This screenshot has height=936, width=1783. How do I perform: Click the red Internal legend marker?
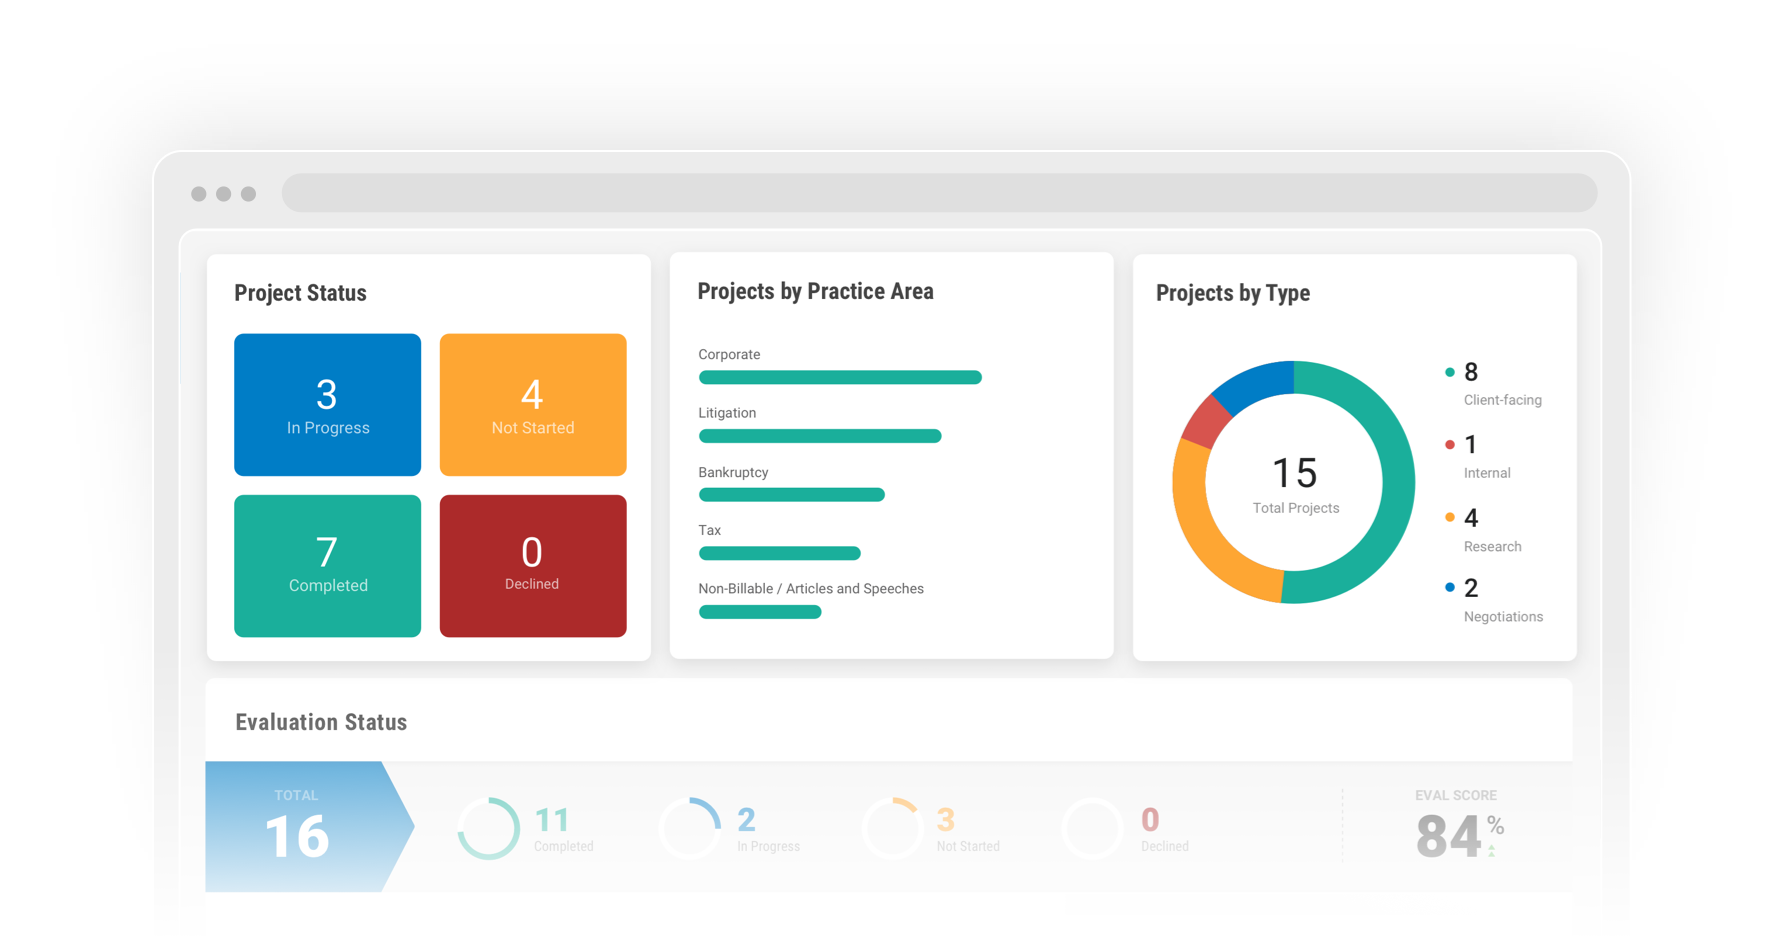(x=1450, y=444)
